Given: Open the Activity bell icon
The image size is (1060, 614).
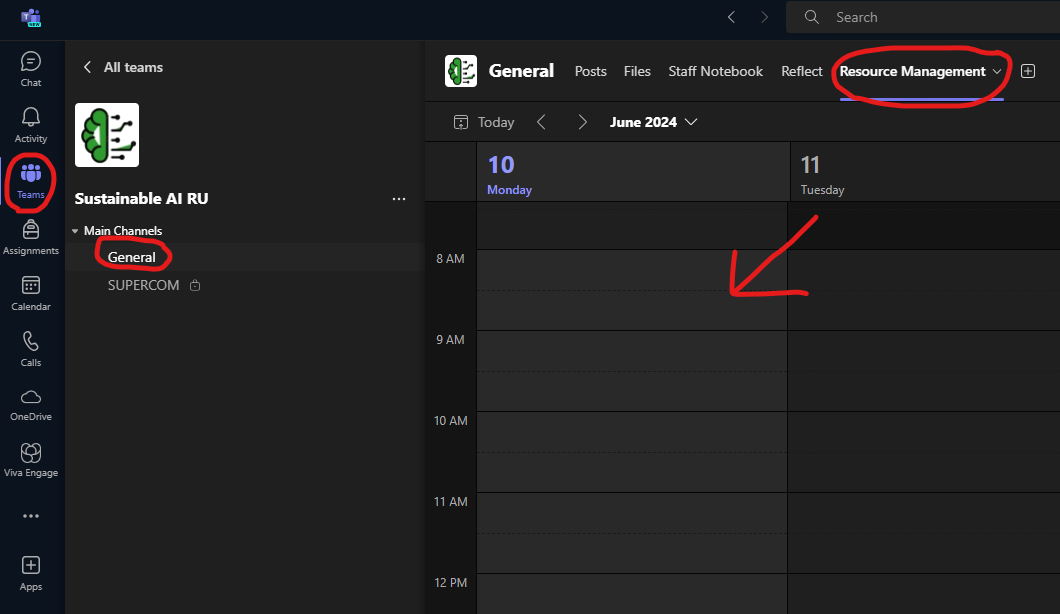Looking at the screenshot, I should pos(31,125).
